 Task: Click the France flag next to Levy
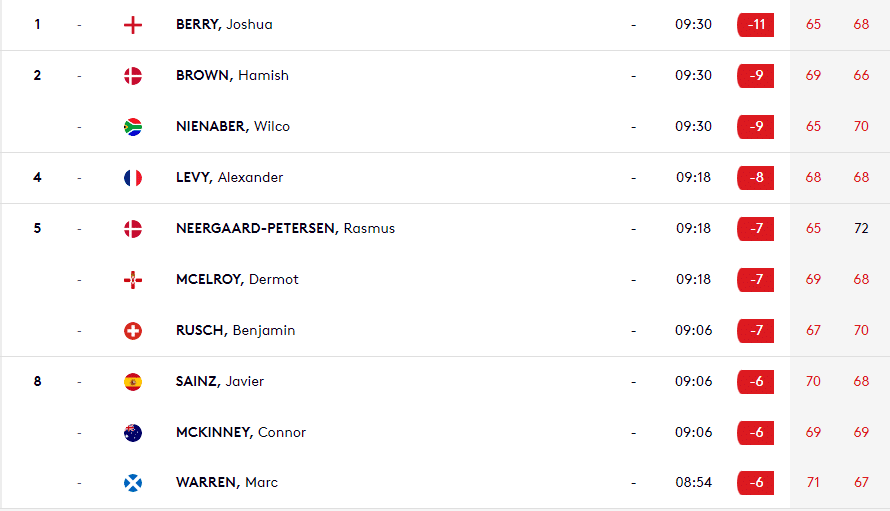(x=133, y=178)
